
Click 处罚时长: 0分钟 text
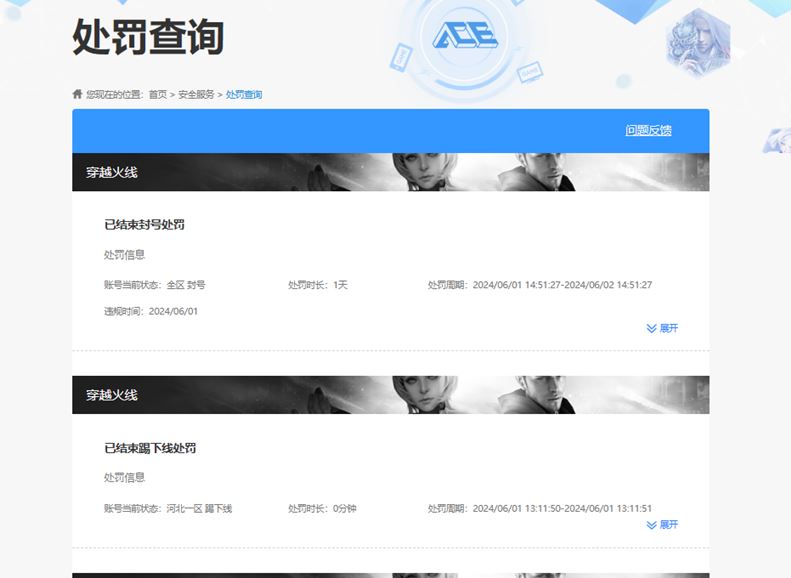click(x=322, y=508)
